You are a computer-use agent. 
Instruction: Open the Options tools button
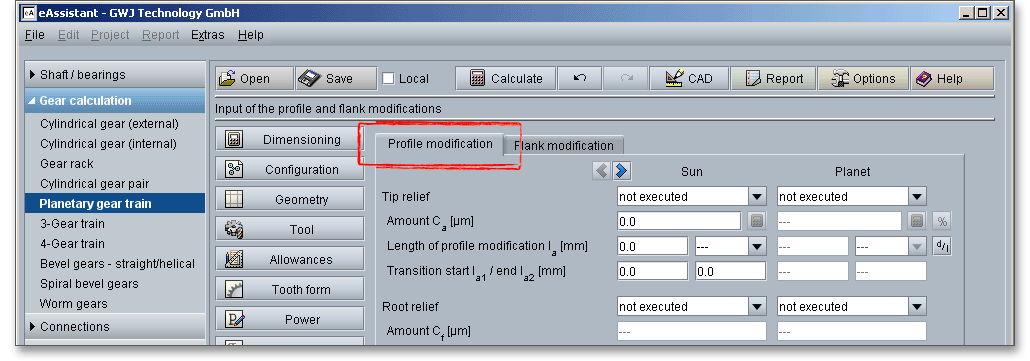click(x=863, y=79)
